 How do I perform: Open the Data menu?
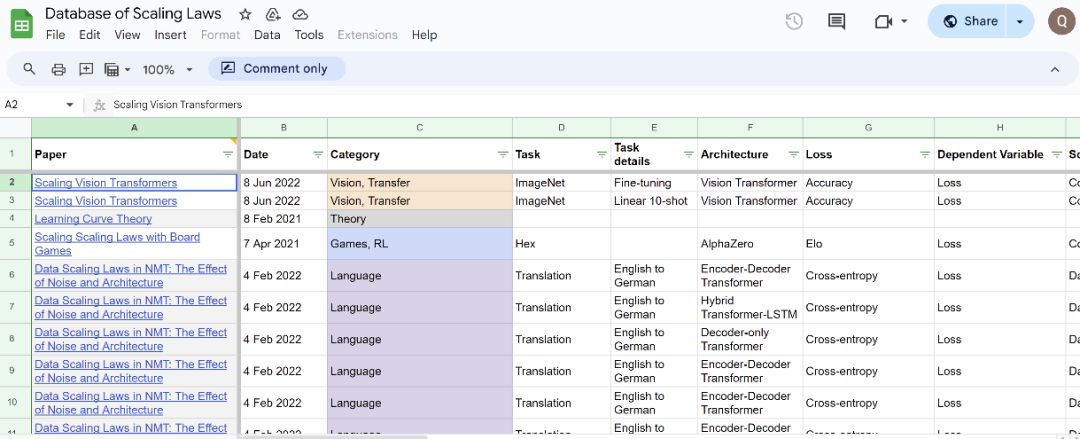coord(267,35)
